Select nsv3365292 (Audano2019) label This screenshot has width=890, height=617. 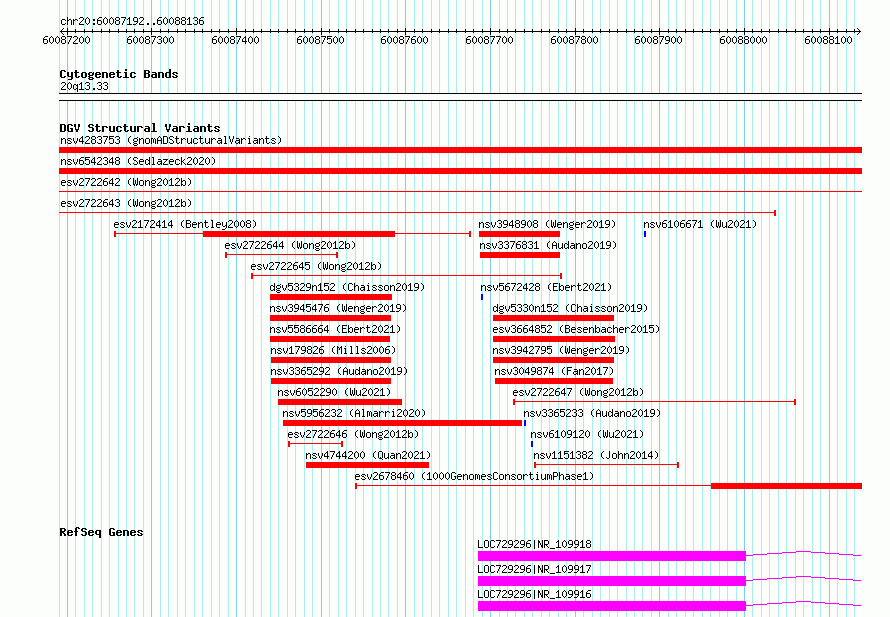tap(339, 371)
